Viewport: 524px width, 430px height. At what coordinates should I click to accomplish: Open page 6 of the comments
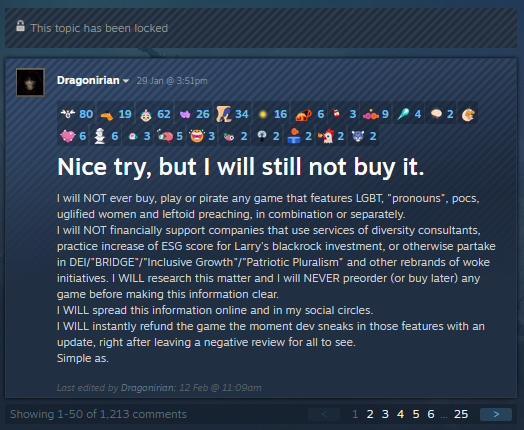coord(431,414)
